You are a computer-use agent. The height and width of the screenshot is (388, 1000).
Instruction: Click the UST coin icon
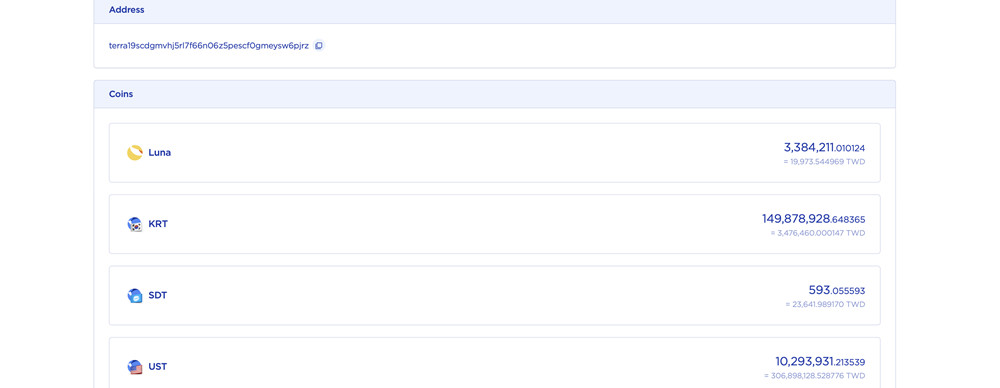135,367
